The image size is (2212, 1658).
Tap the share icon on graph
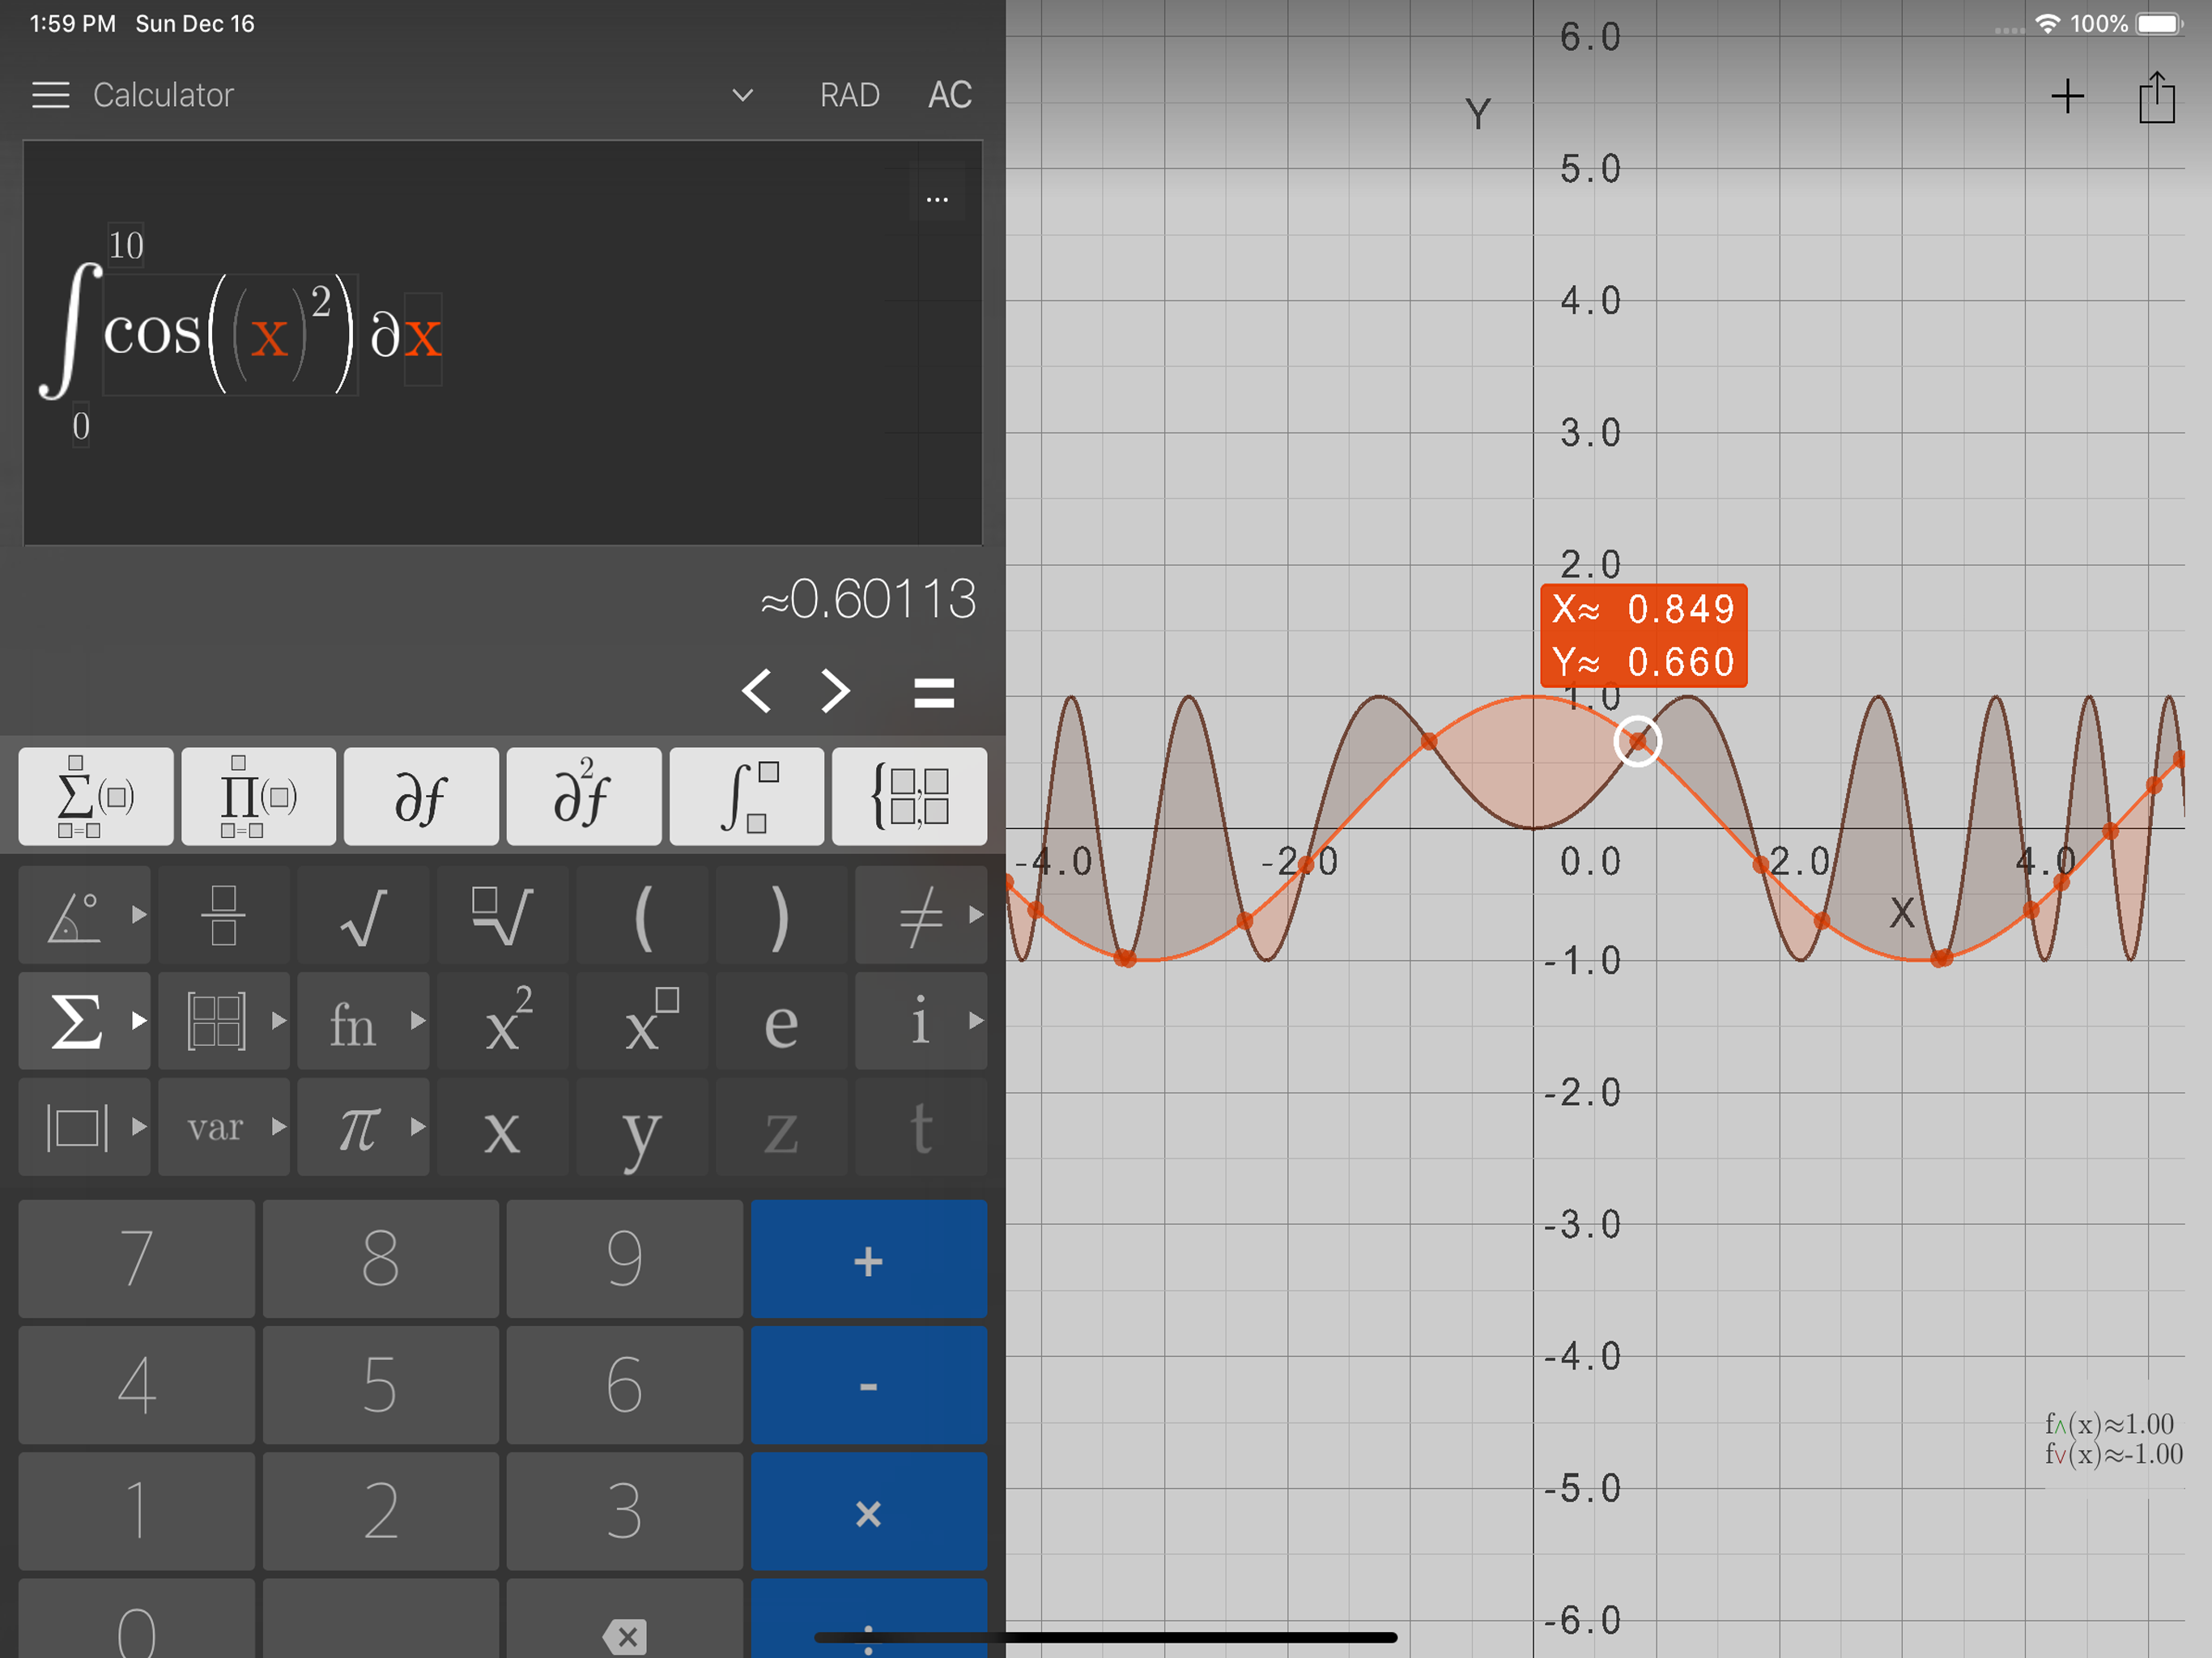[2156, 98]
